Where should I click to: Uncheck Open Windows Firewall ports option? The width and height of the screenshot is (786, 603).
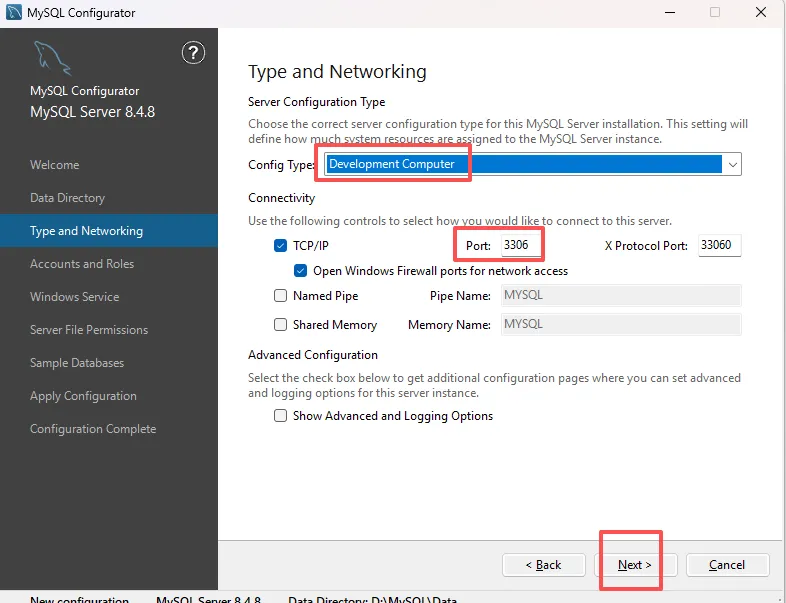coord(300,271)
